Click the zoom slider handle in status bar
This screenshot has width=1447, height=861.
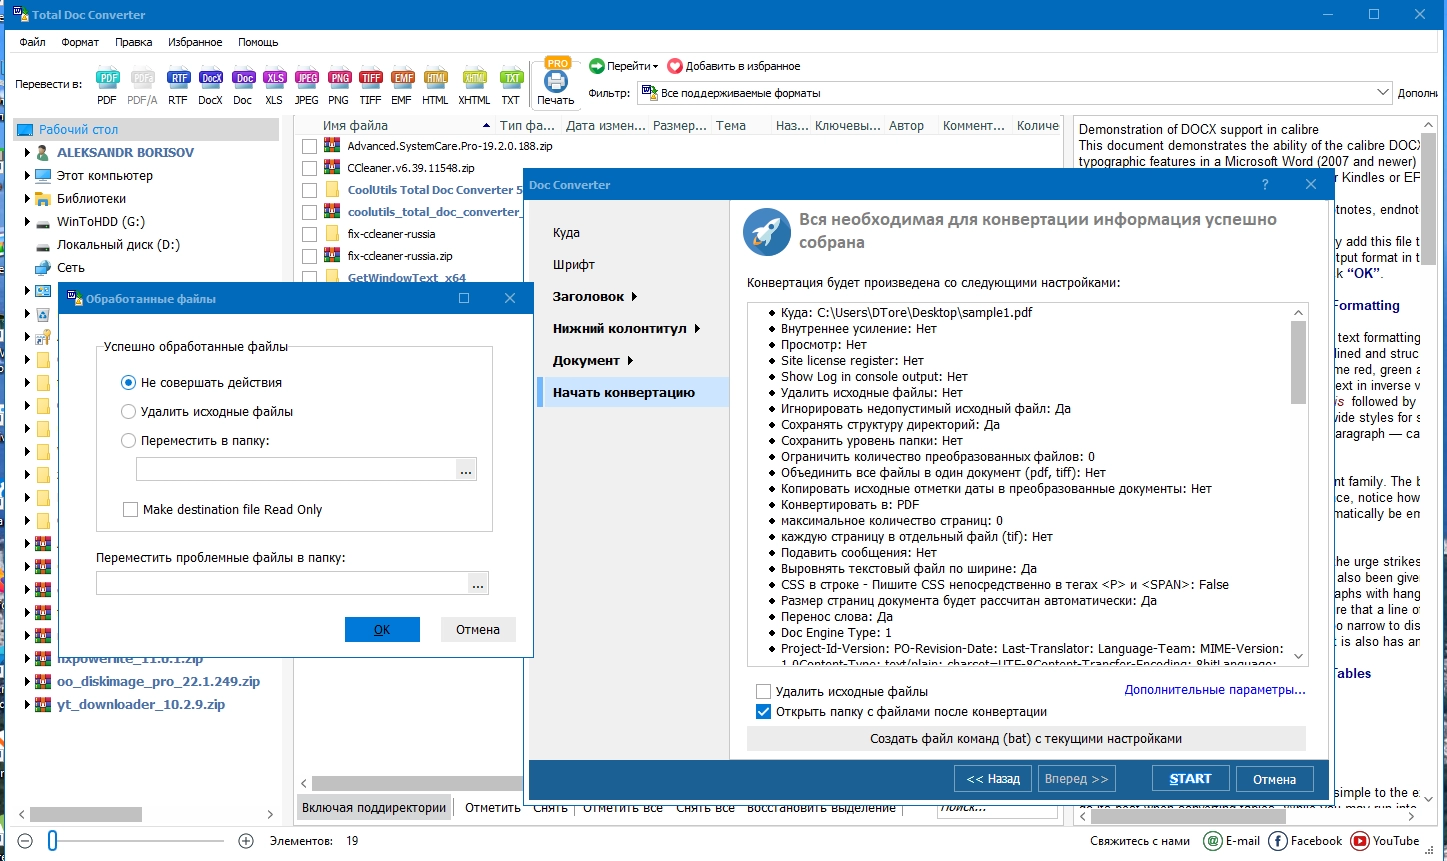click(x=52, y=841)
